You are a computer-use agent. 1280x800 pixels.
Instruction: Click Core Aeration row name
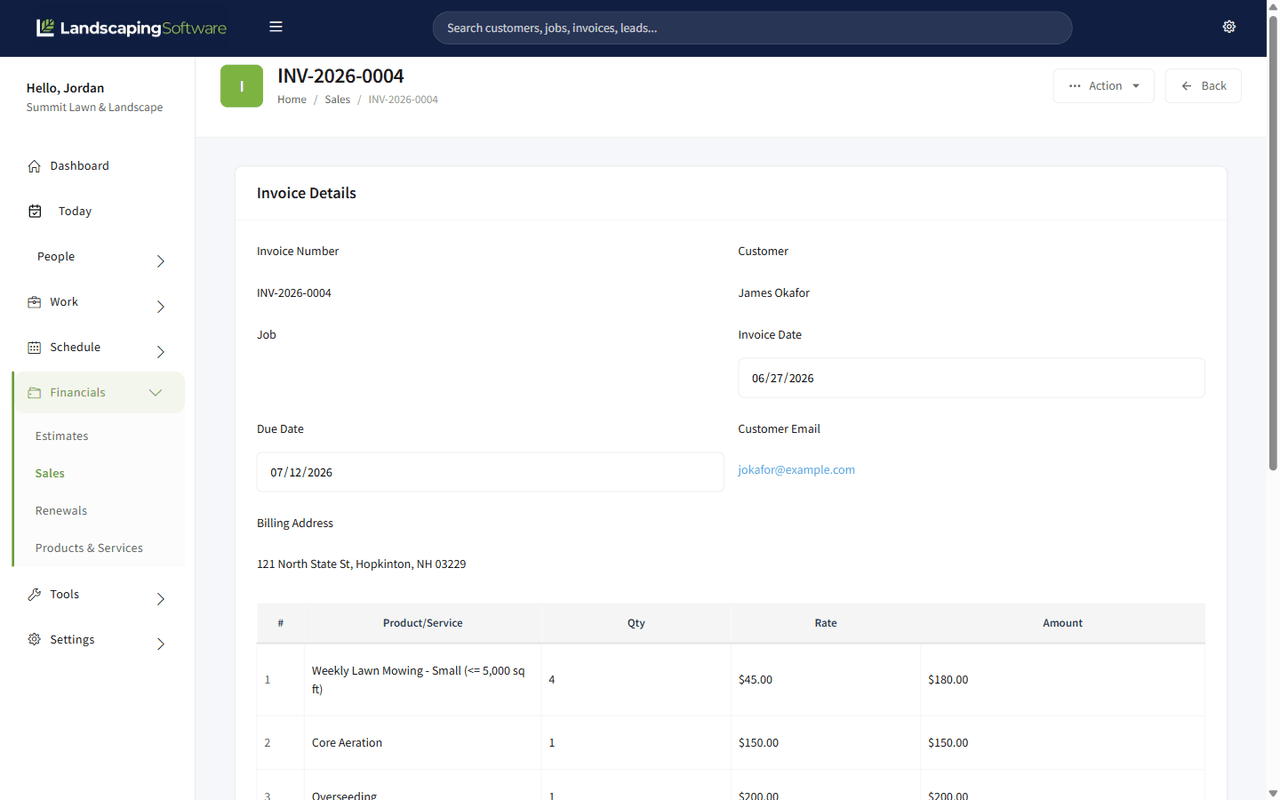pos(347,743)
